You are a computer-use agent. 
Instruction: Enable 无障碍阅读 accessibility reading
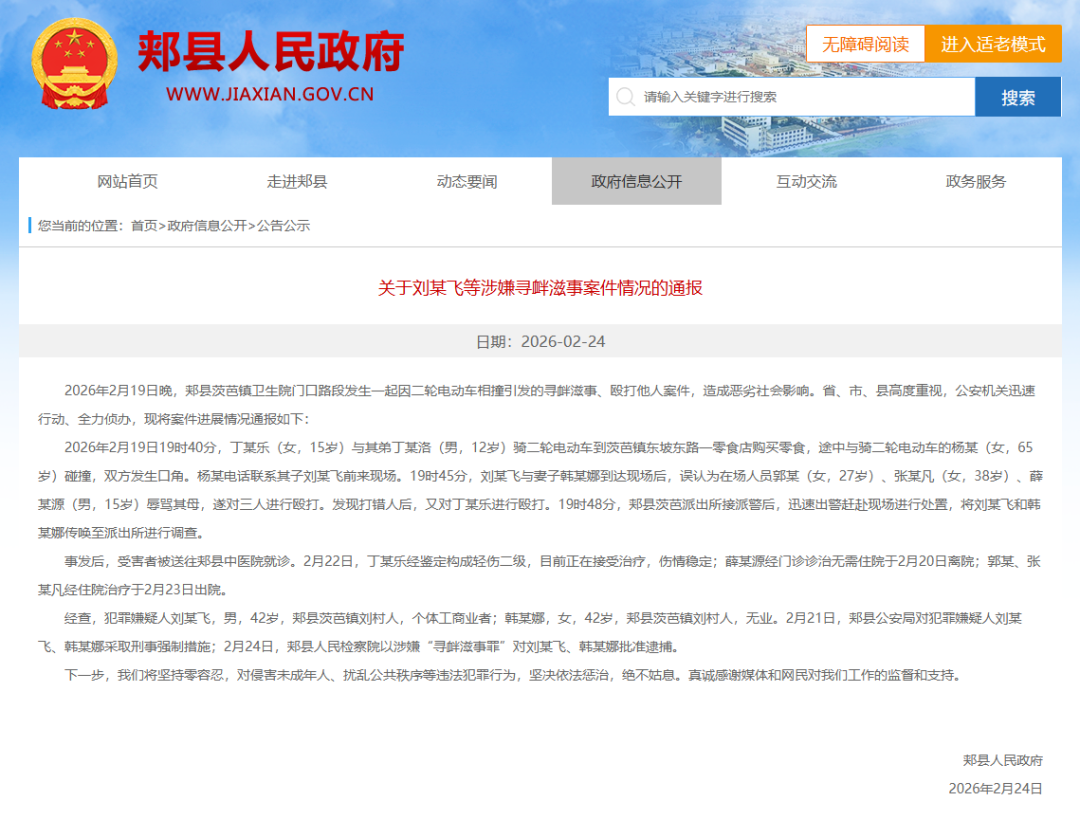pyautogui.click(x=865, y=44)
